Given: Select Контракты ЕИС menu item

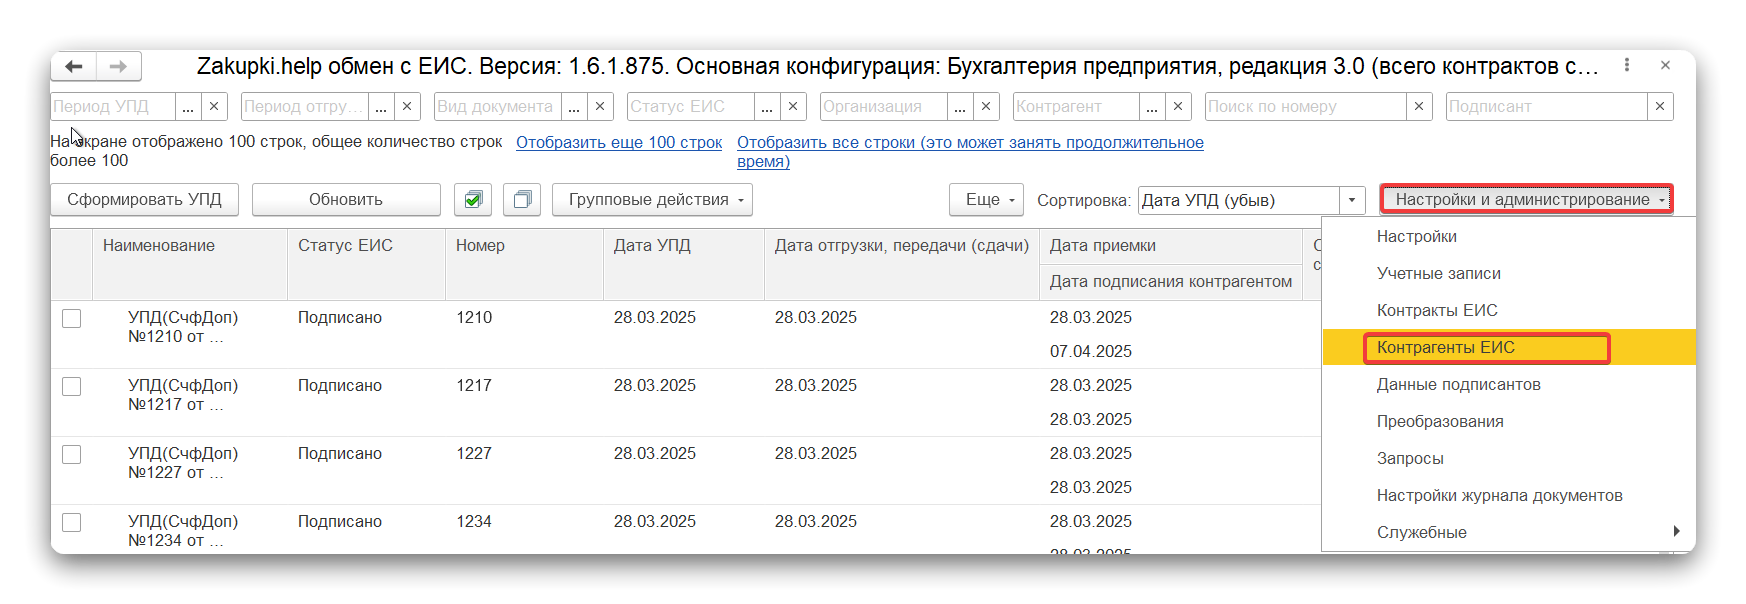Looking at the screenshot, I should tap(1509, 310).
